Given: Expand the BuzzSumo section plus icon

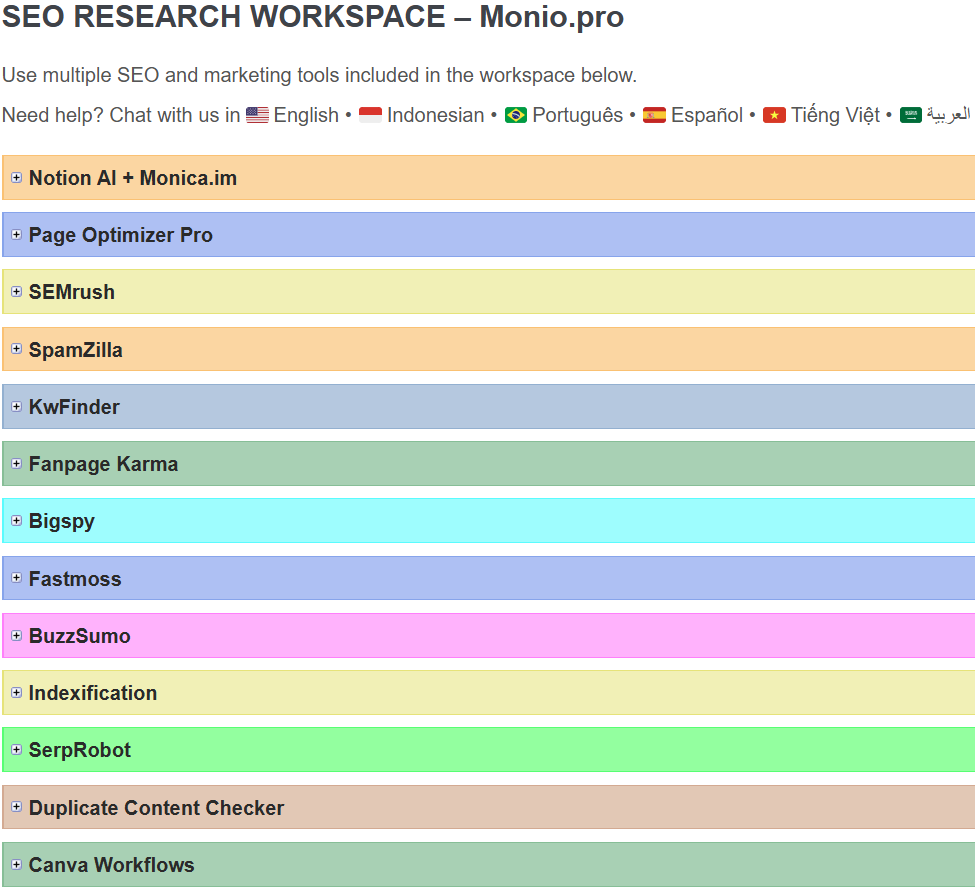Looking at the screenshot, I should coord(17,635).
